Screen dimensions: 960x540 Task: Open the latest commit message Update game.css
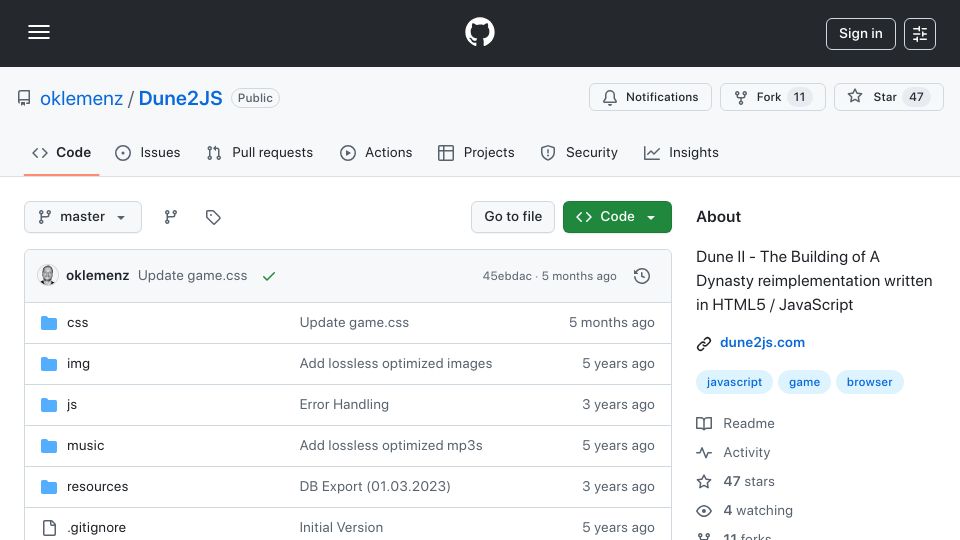(x=192, y=276)
